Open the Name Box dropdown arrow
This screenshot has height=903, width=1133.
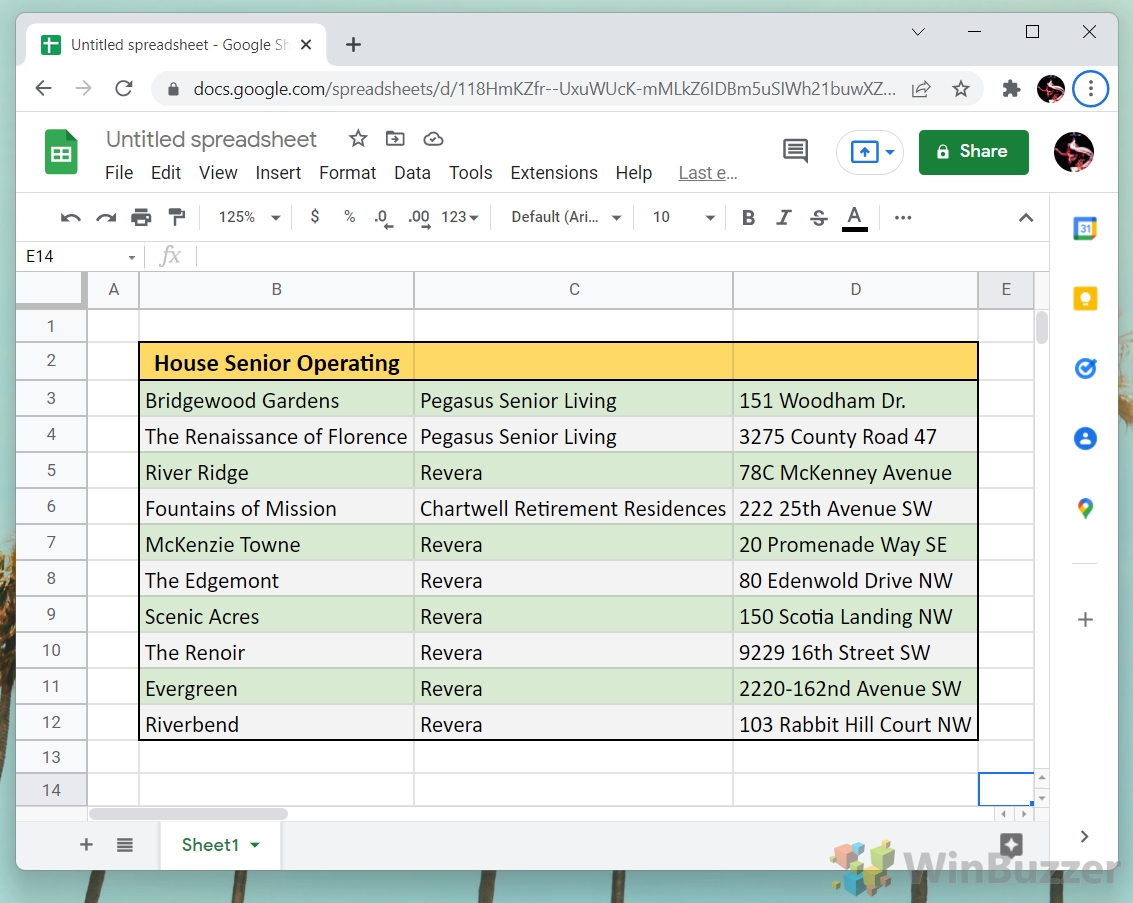coord(132,257)
